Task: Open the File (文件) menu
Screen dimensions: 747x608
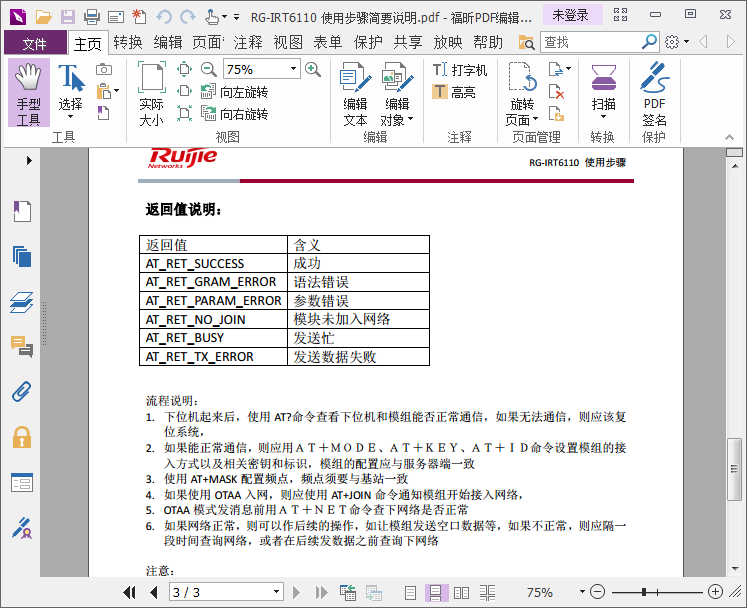Action: point(35,43)
